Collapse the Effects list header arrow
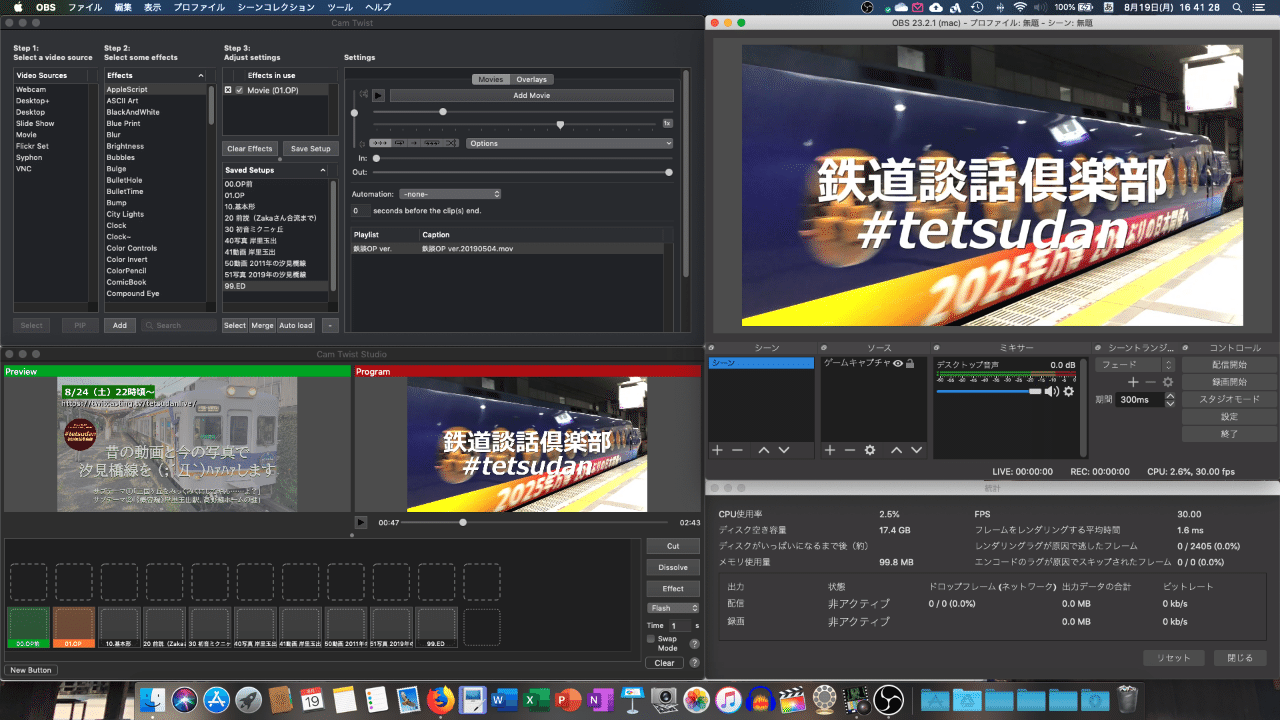This screenshot has width=1280, height=720. (x=201, y=75)
